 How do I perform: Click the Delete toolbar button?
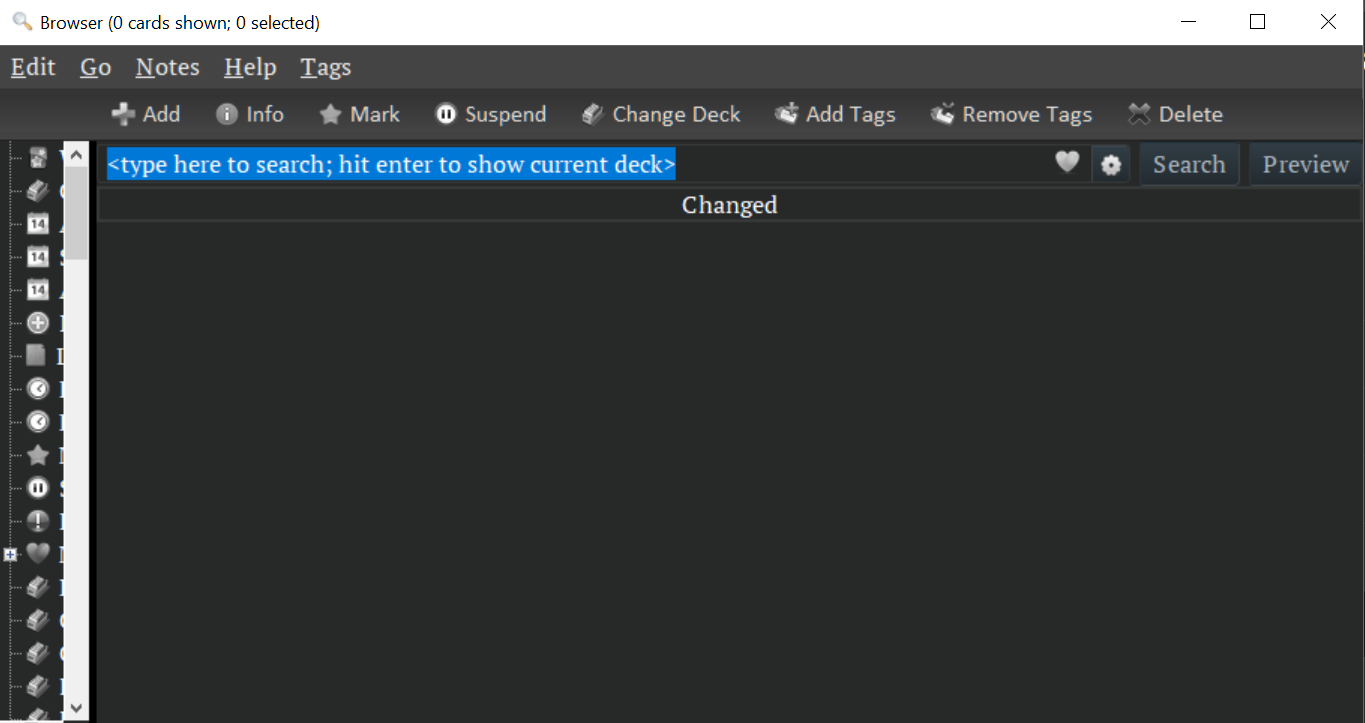(1175, 114)
